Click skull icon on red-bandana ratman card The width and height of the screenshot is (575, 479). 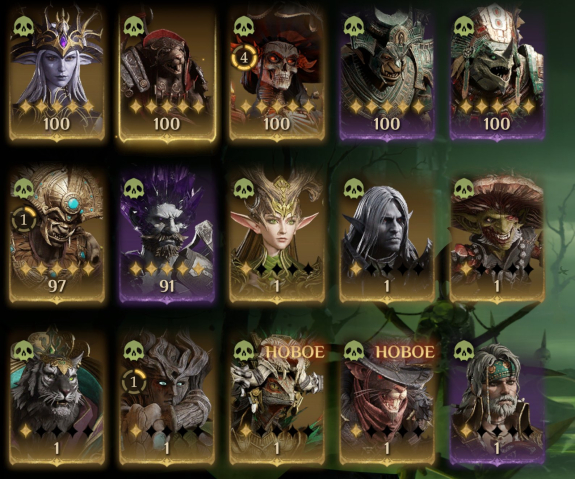pos(134,26)
